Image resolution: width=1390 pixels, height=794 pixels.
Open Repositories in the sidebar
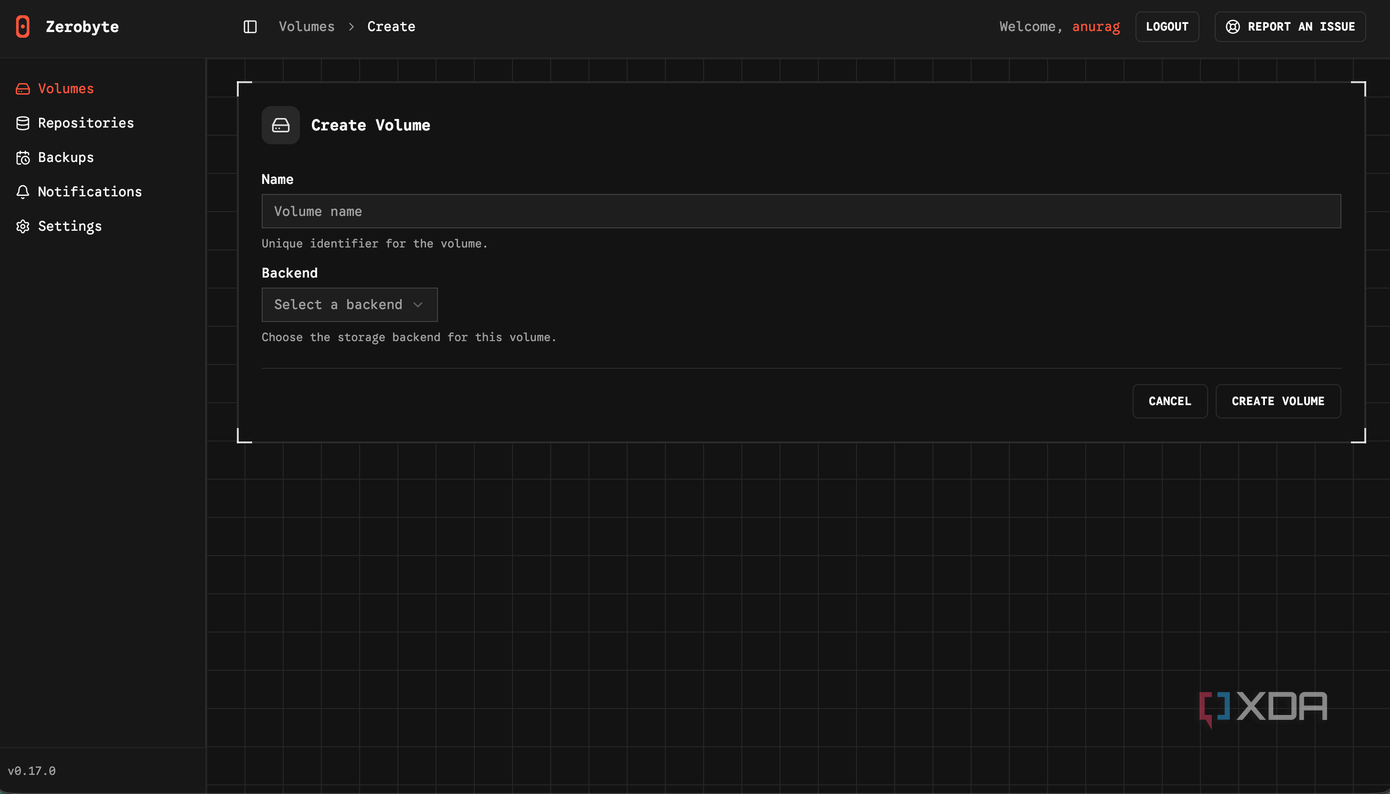coord(86,123)
